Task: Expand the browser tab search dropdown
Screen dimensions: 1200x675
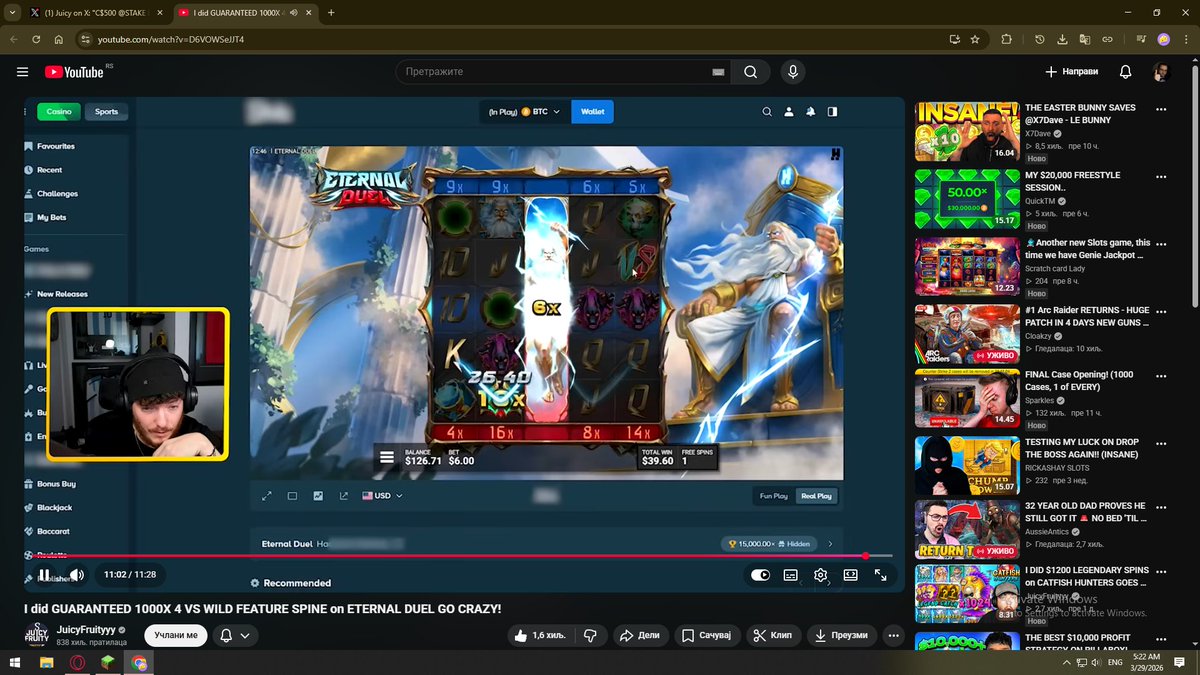Action: [x=11, y=13]
